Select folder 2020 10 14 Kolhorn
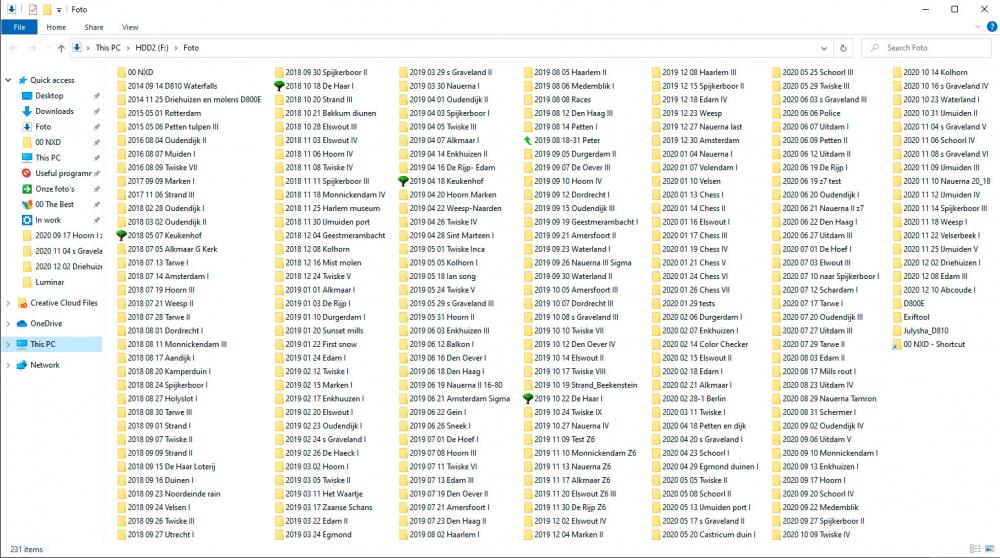 [935, 73]
